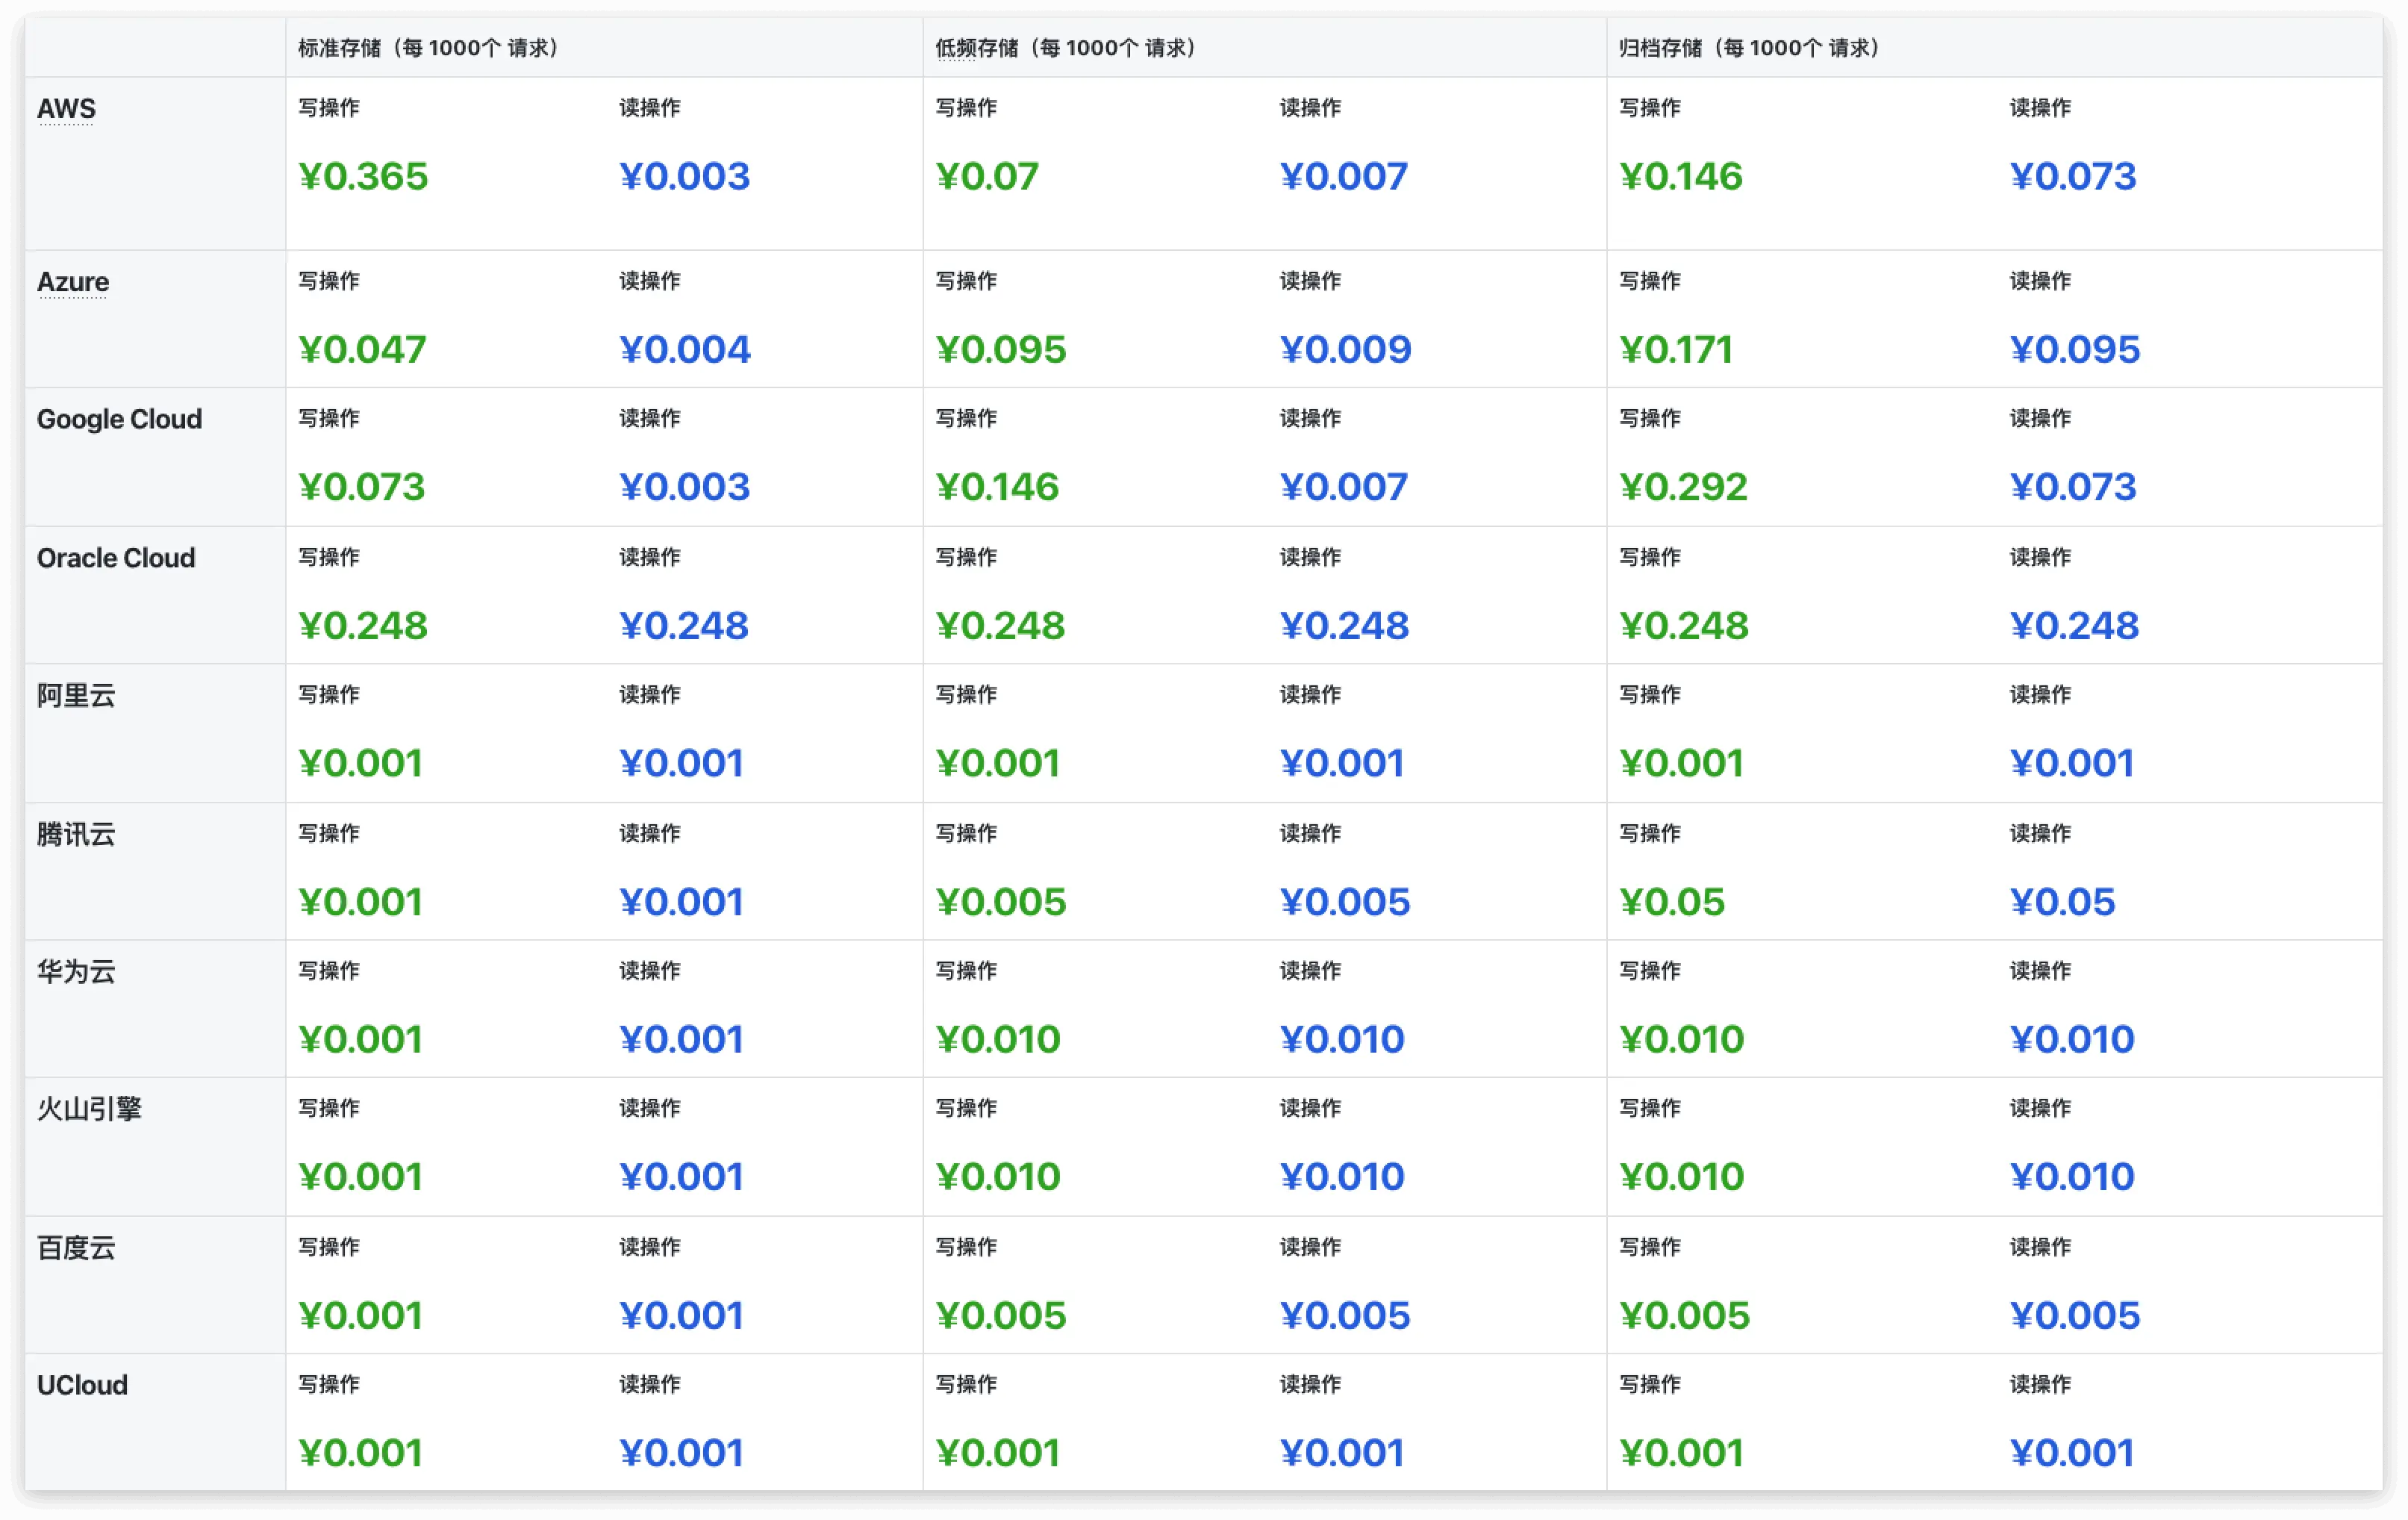Screen dimensions: 2408x1520
Task: Click Azure low-frequency read price ¥0.009
Action: 1345,350
